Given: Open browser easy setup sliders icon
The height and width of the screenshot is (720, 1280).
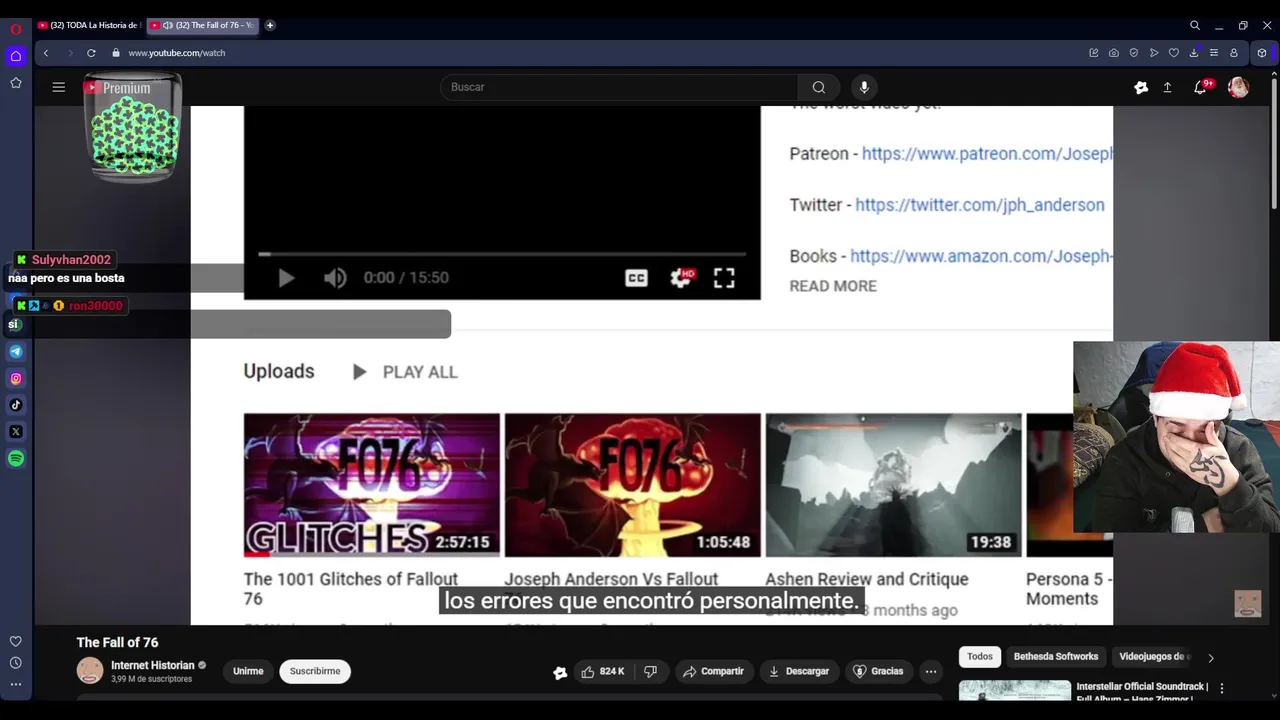Looking at the screenshot, I should 1214,53.
